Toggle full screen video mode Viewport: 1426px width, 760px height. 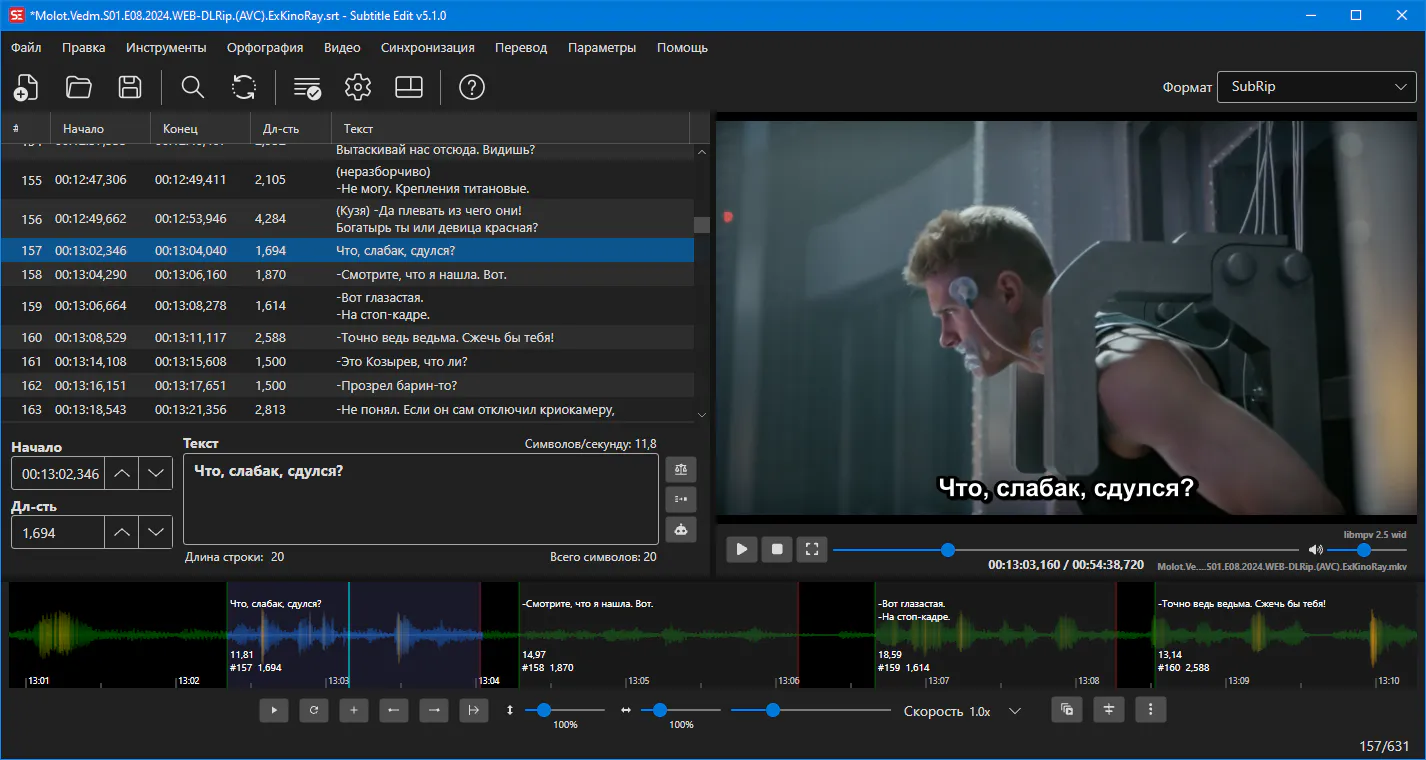(812, 549)
